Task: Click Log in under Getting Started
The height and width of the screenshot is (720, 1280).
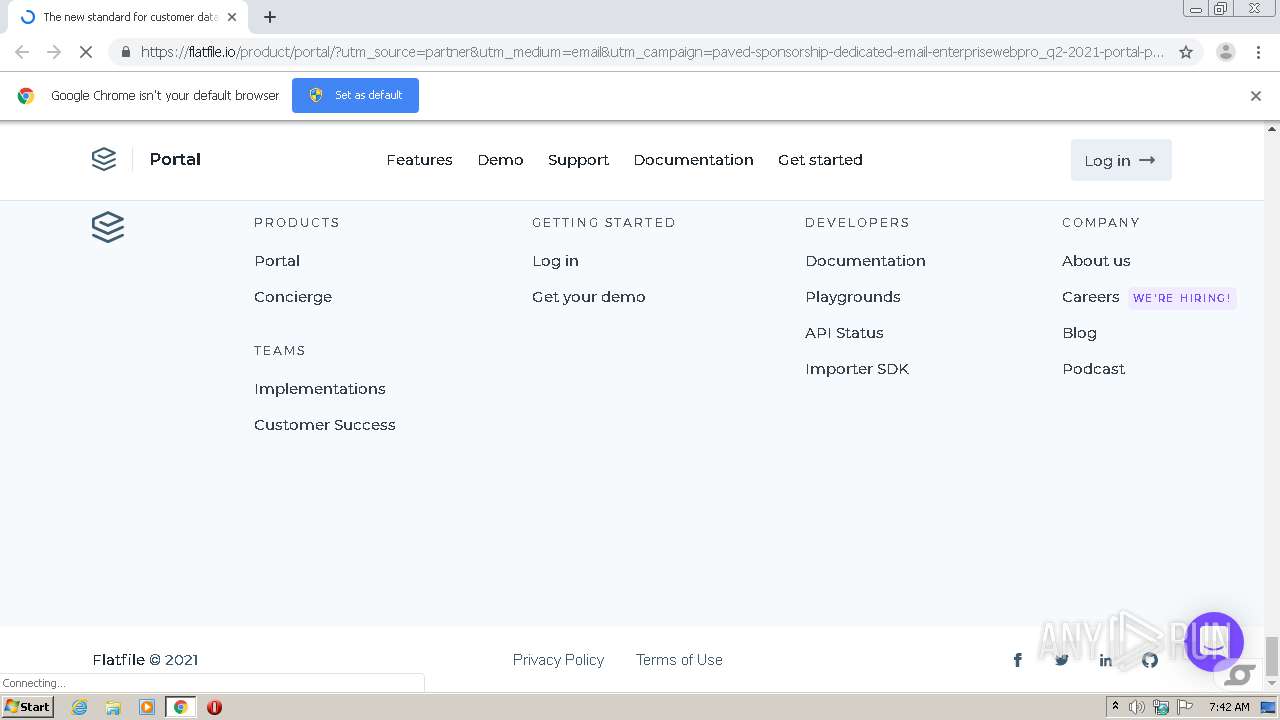Action: [x=555, y=261]
